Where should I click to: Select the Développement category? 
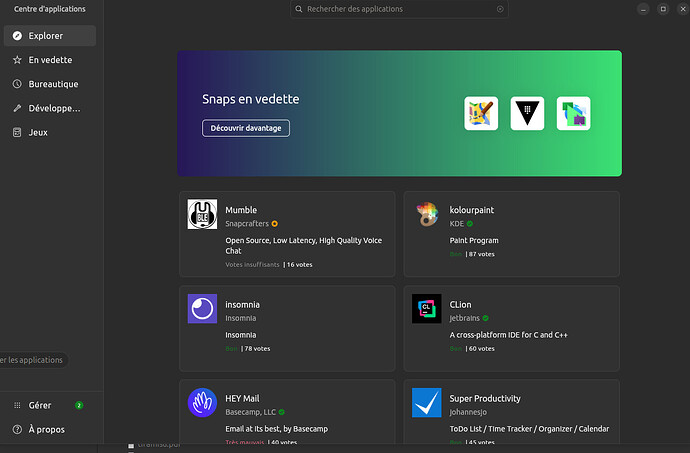(50, 108)
